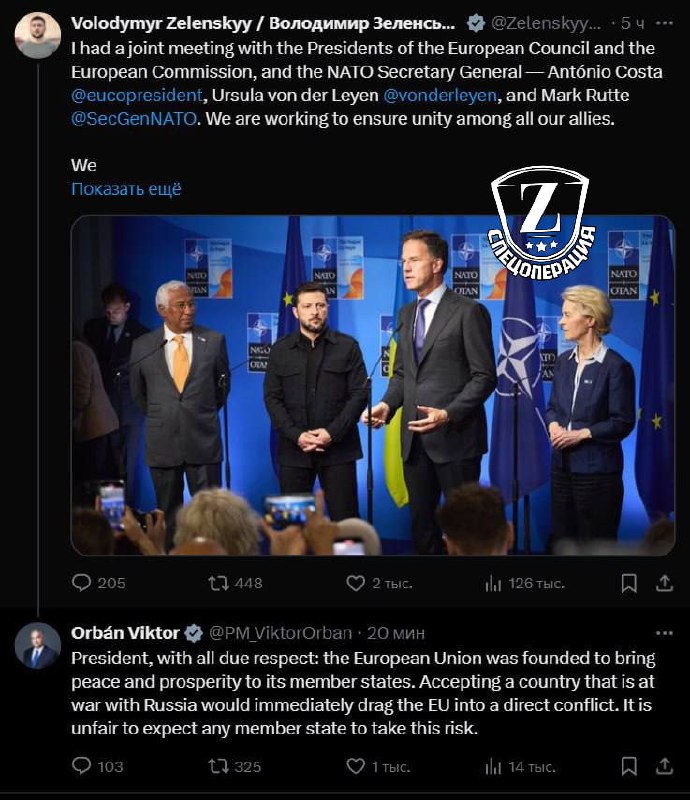690x800 pixels.
Task: Open Orbán Viktor's profile avatar
Action: (x=37, y=645)
